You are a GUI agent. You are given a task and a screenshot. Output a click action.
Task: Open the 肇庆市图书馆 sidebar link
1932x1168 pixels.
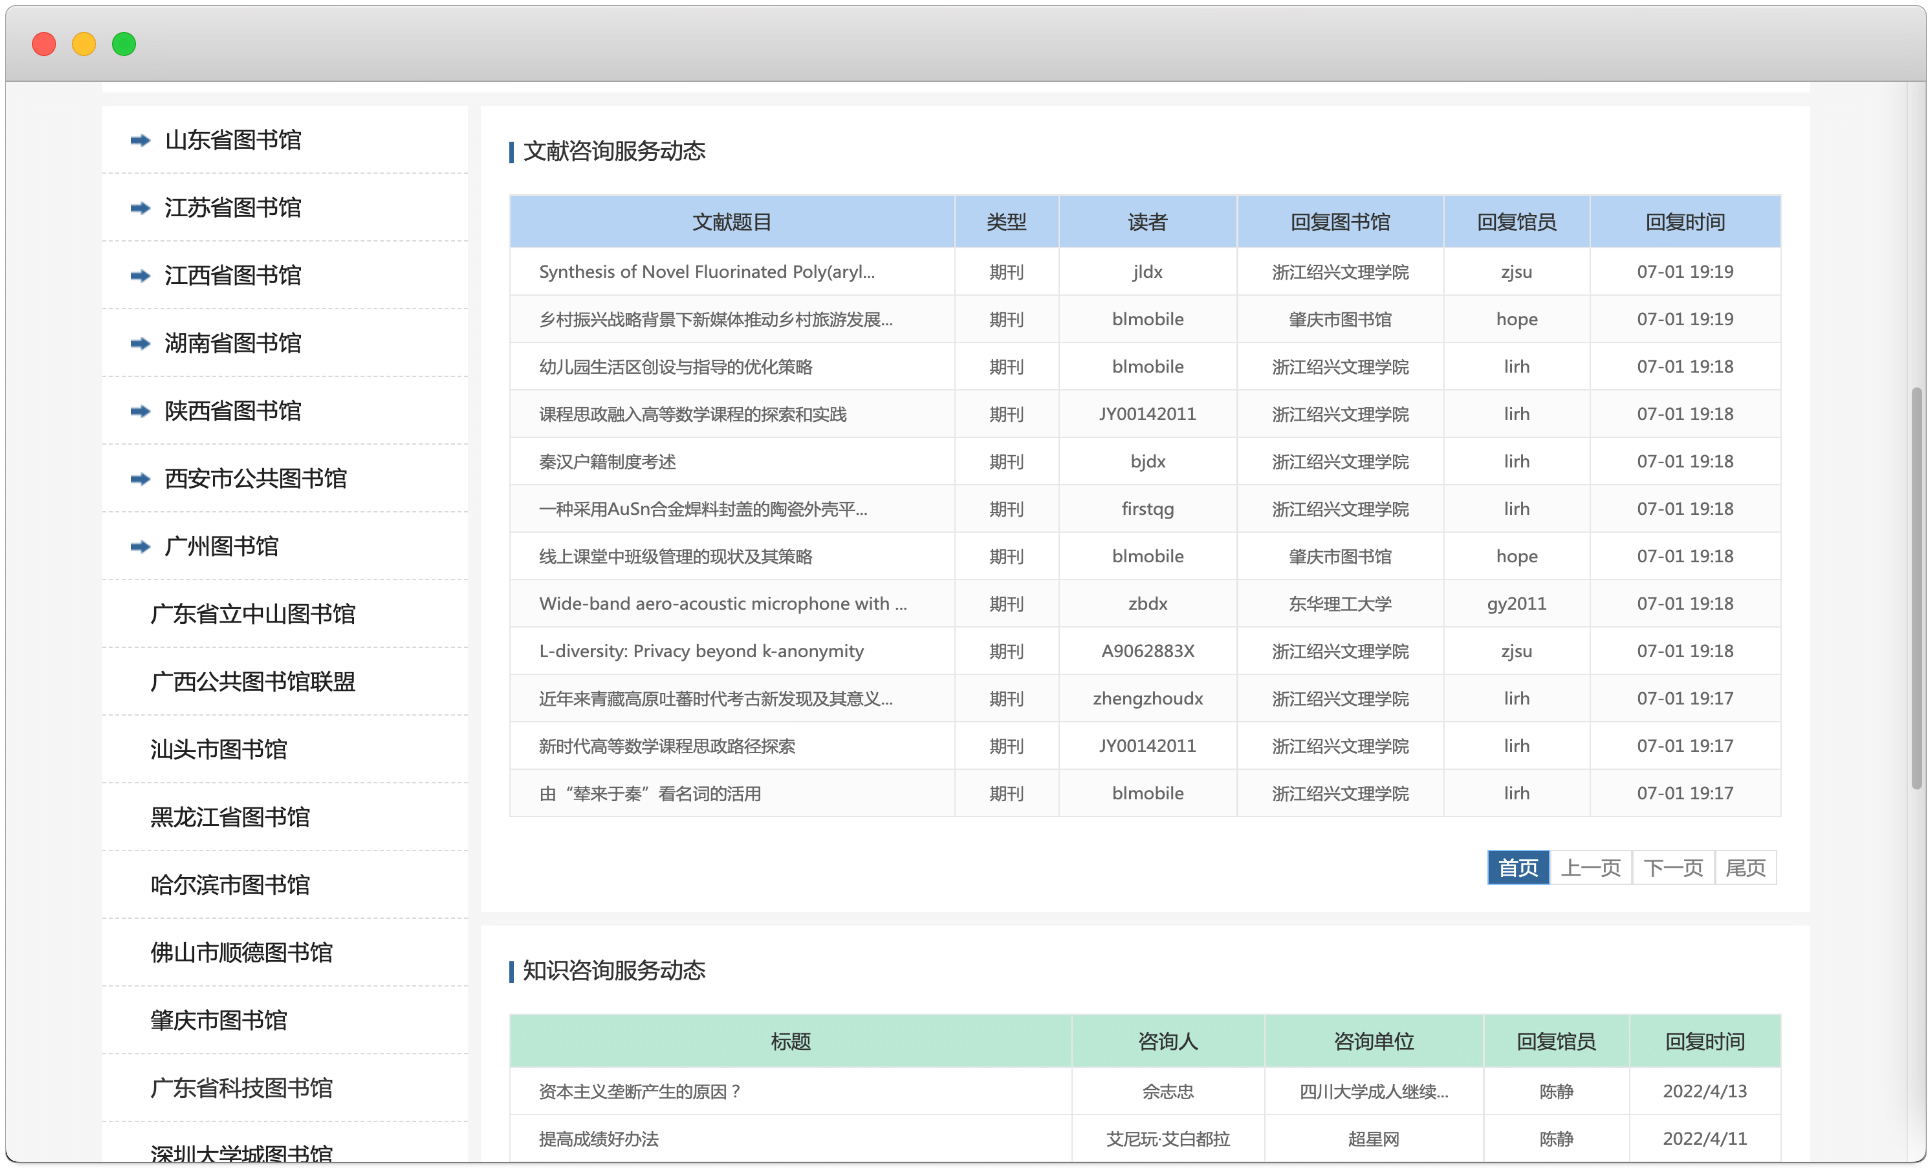pos(219,1021)
